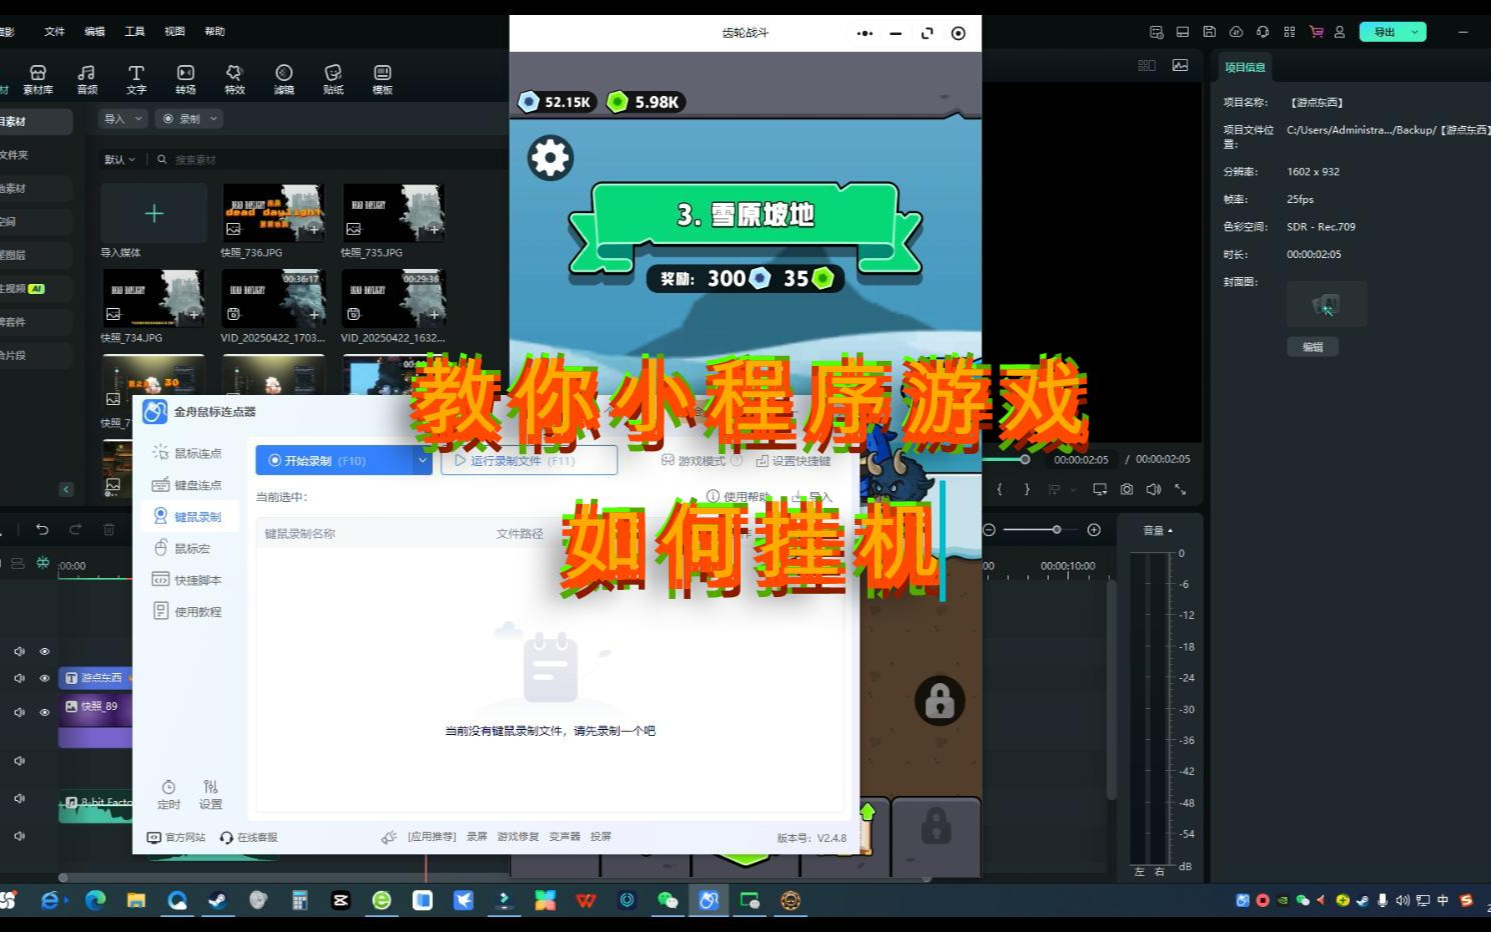Open the 编辑 menu
This screenshot has height=932, width=1491.
click(94, 32)
